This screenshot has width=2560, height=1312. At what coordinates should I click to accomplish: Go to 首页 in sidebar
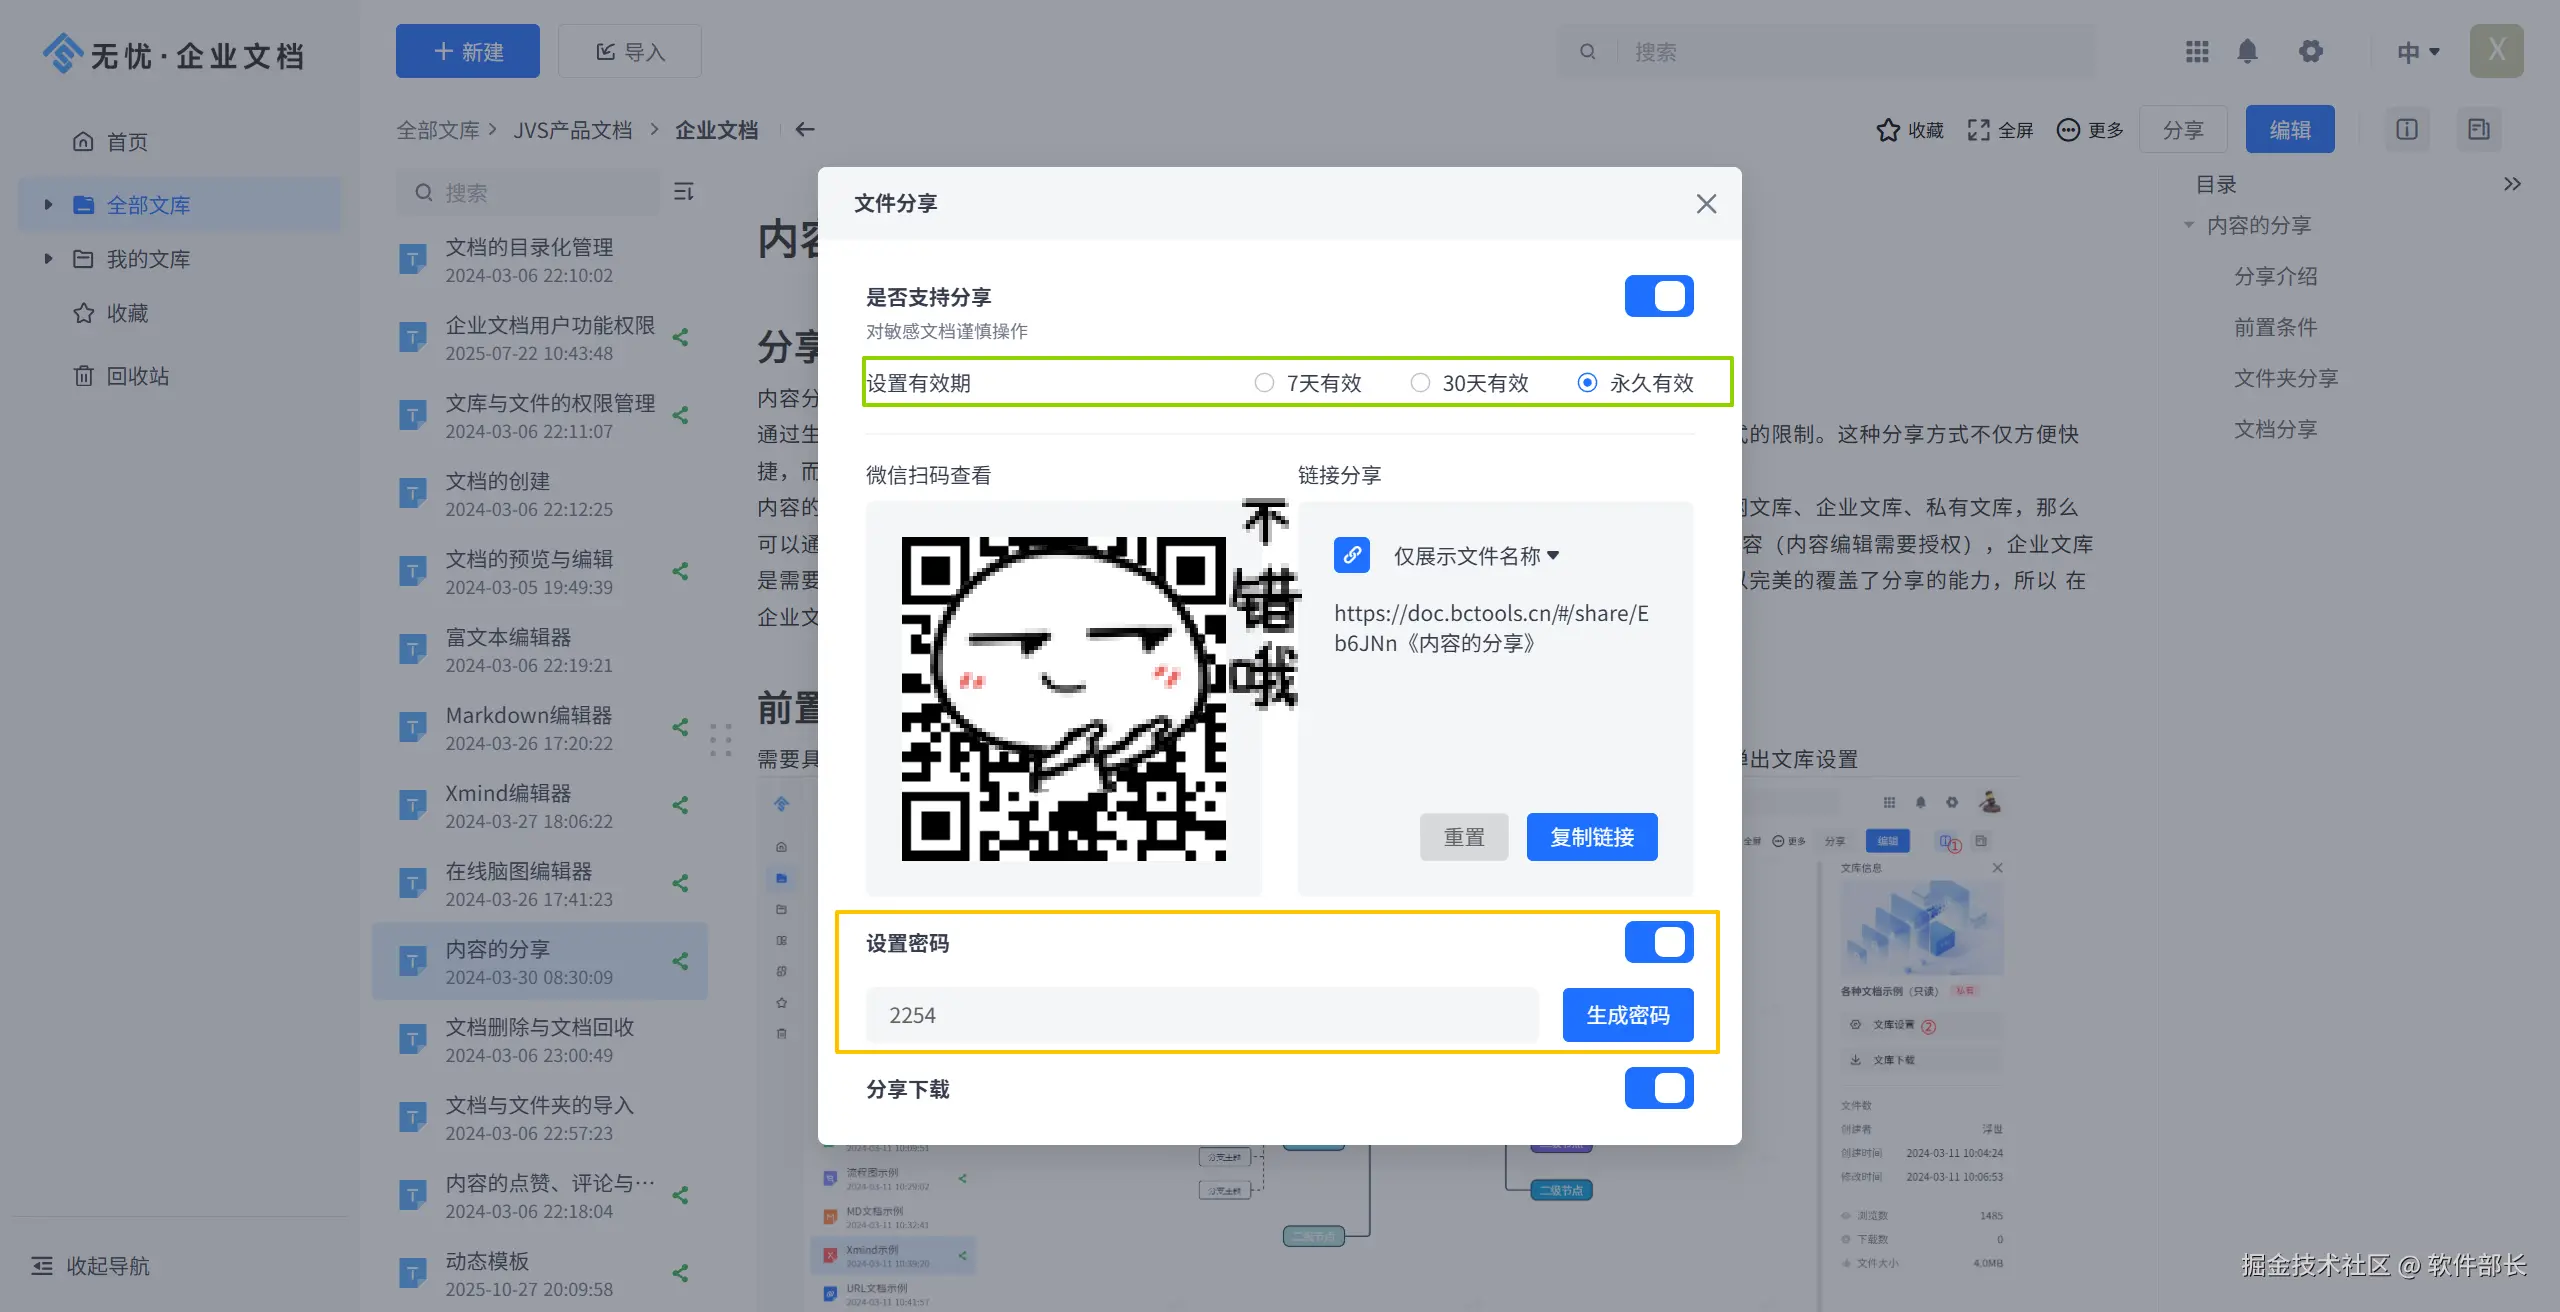[x=126, y=142]
